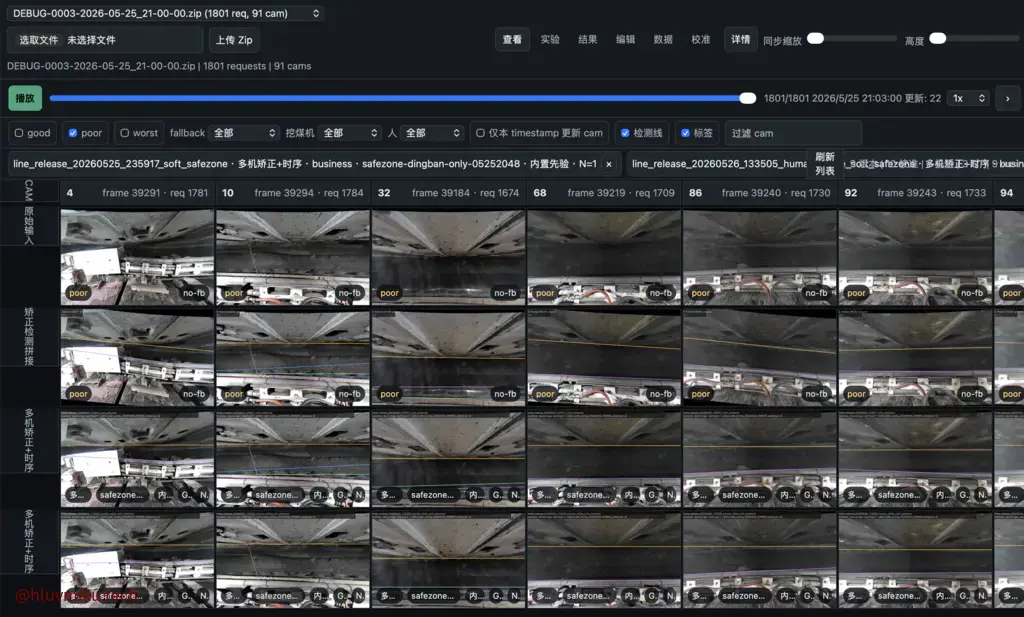
Task: Click safezone badge on cam 92 first 多机矫正+时序 row
Action: [x=899, y=495]
